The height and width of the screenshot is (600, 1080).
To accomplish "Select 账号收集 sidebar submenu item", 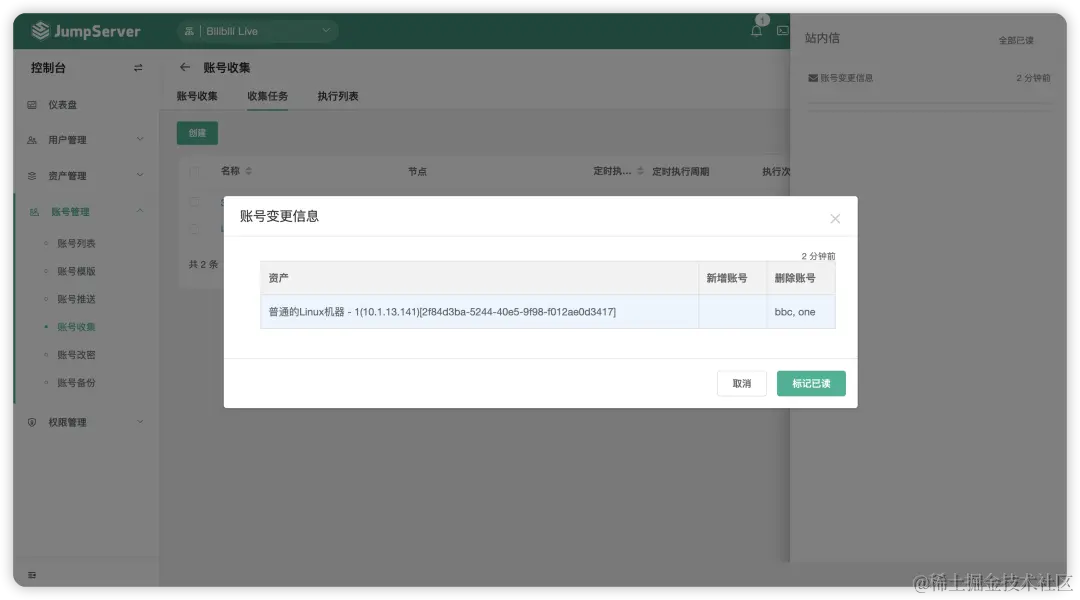I will coord(76,327).
